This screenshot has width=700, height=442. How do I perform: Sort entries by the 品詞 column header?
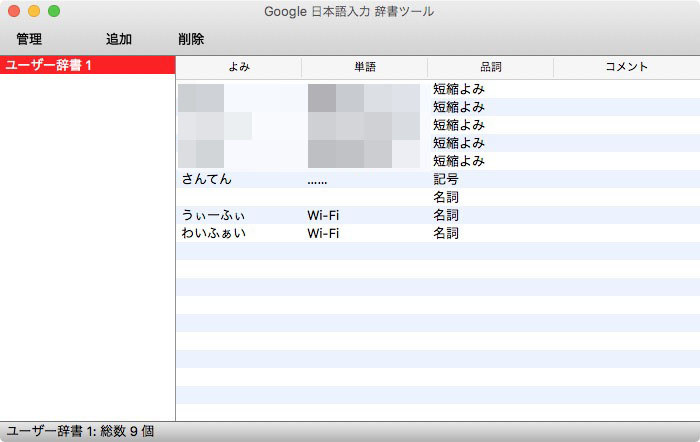coord(490,67)
